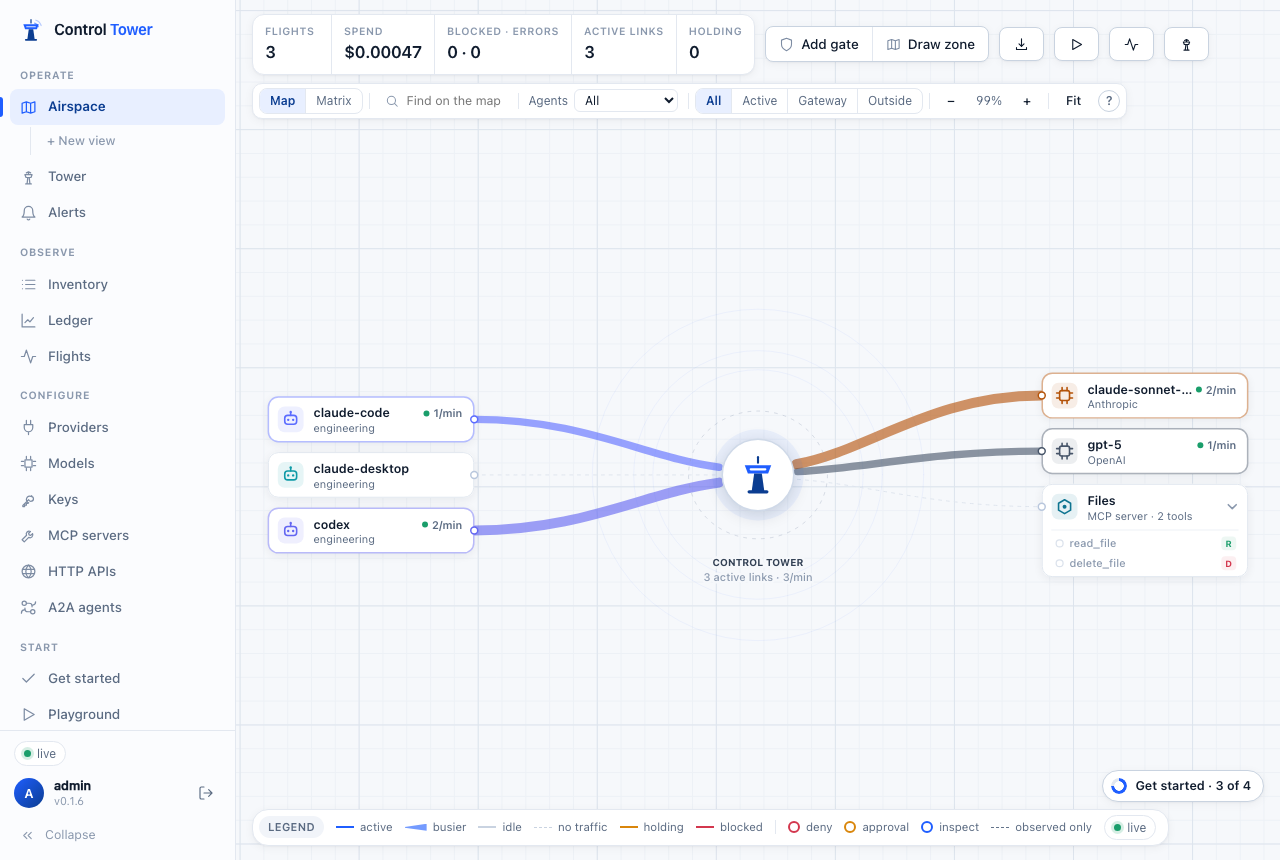Filter the map to Gateway

tap(823, 101)
